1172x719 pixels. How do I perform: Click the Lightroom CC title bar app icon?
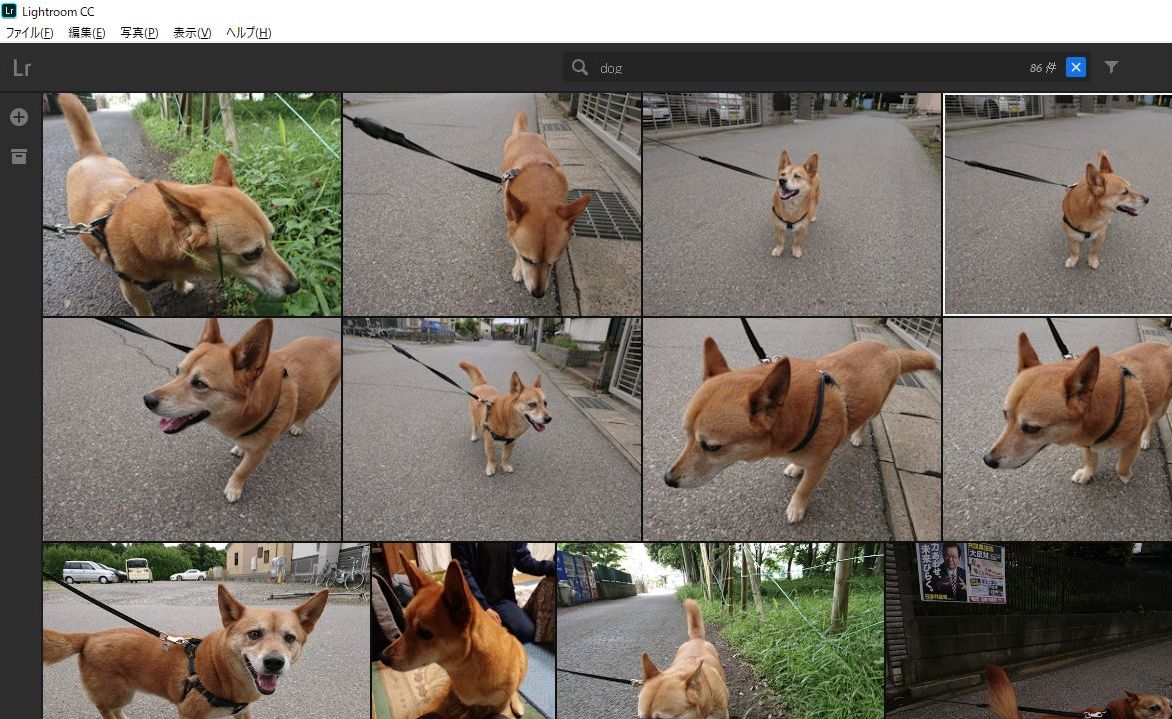pyautogui.click(x=10, y=11)
